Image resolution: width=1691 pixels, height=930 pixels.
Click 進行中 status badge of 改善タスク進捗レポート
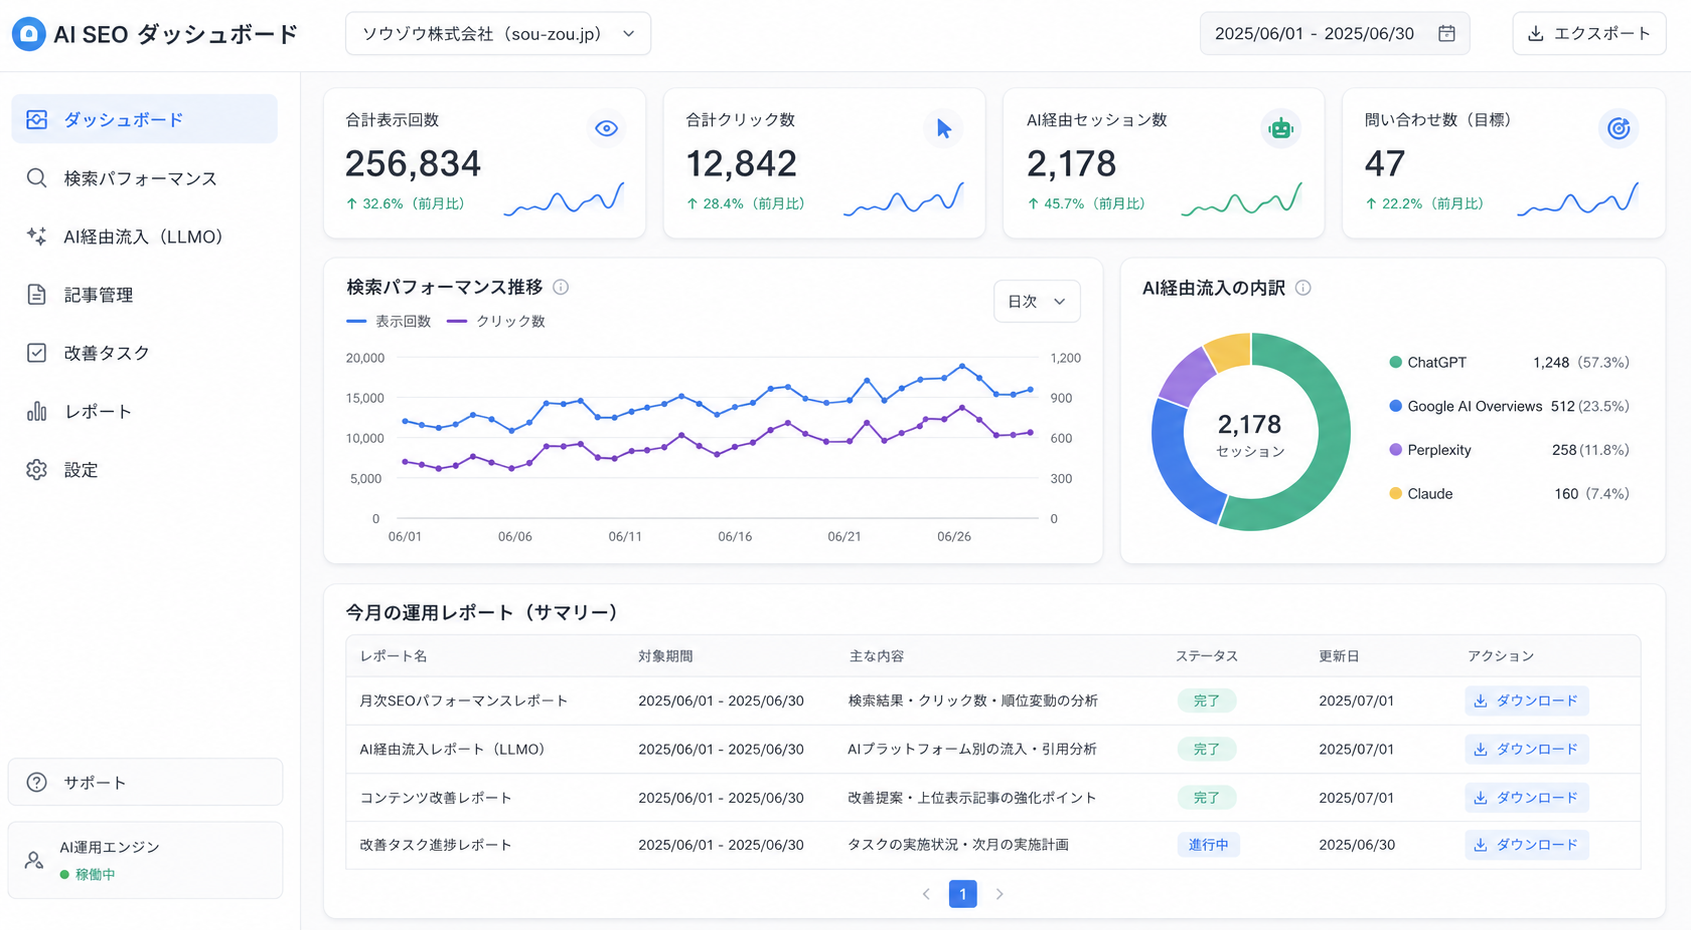[1208, 845]
